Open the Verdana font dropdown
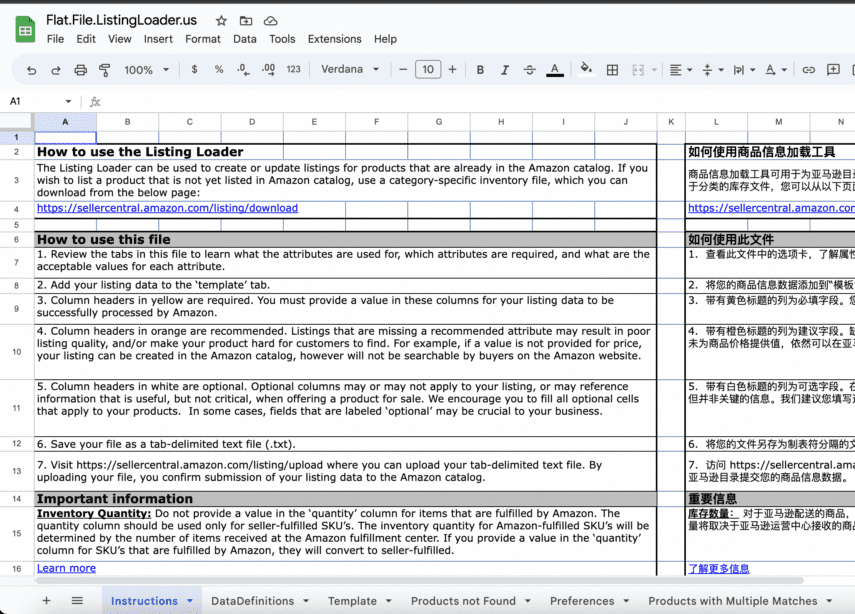This screenshot has width=855, height=614. pyautogui.click(x=350, y=70)
